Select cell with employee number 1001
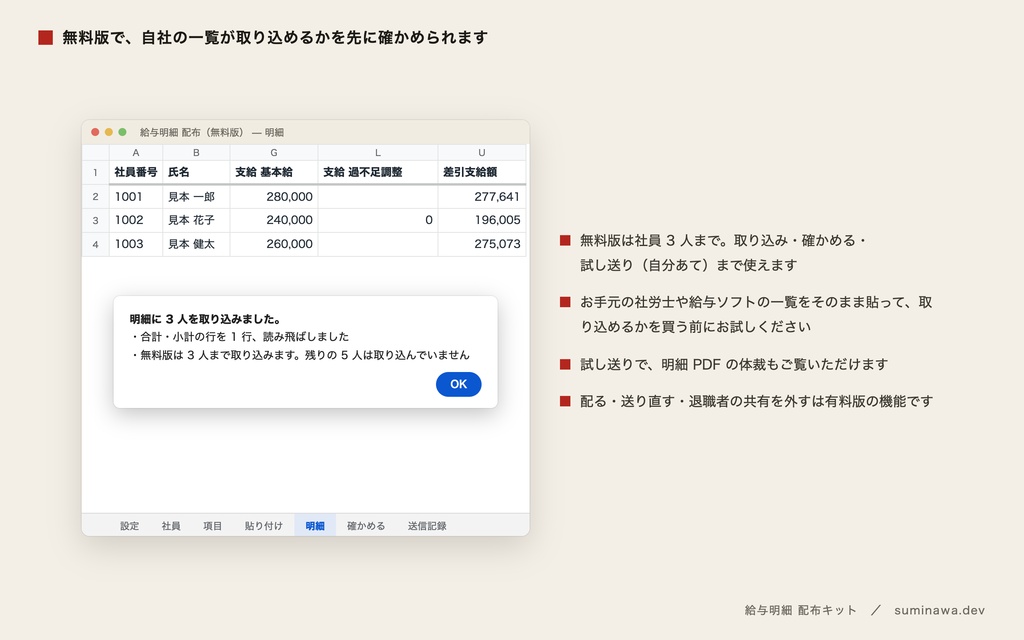This screenshot has width=1024, height=640. 136,197
